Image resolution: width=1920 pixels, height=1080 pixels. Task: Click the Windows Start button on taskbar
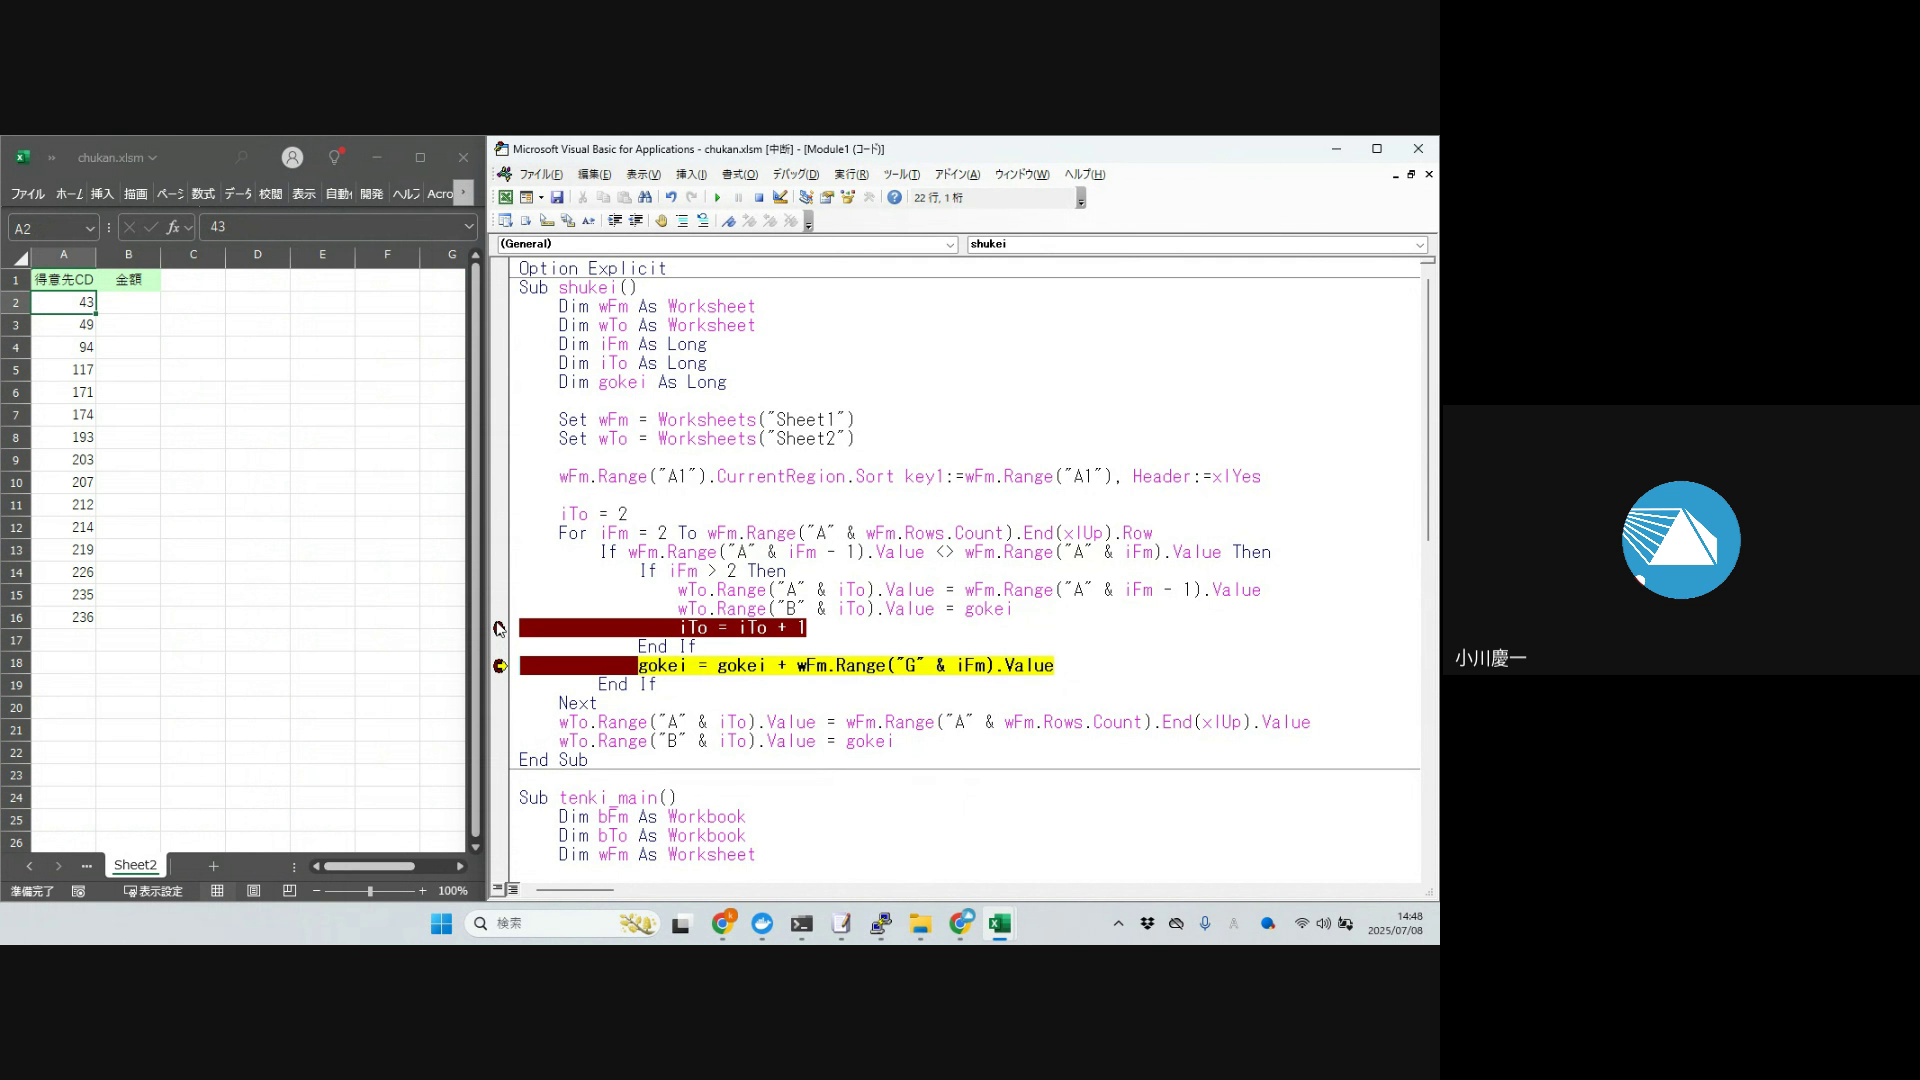(x=441, y=924)
